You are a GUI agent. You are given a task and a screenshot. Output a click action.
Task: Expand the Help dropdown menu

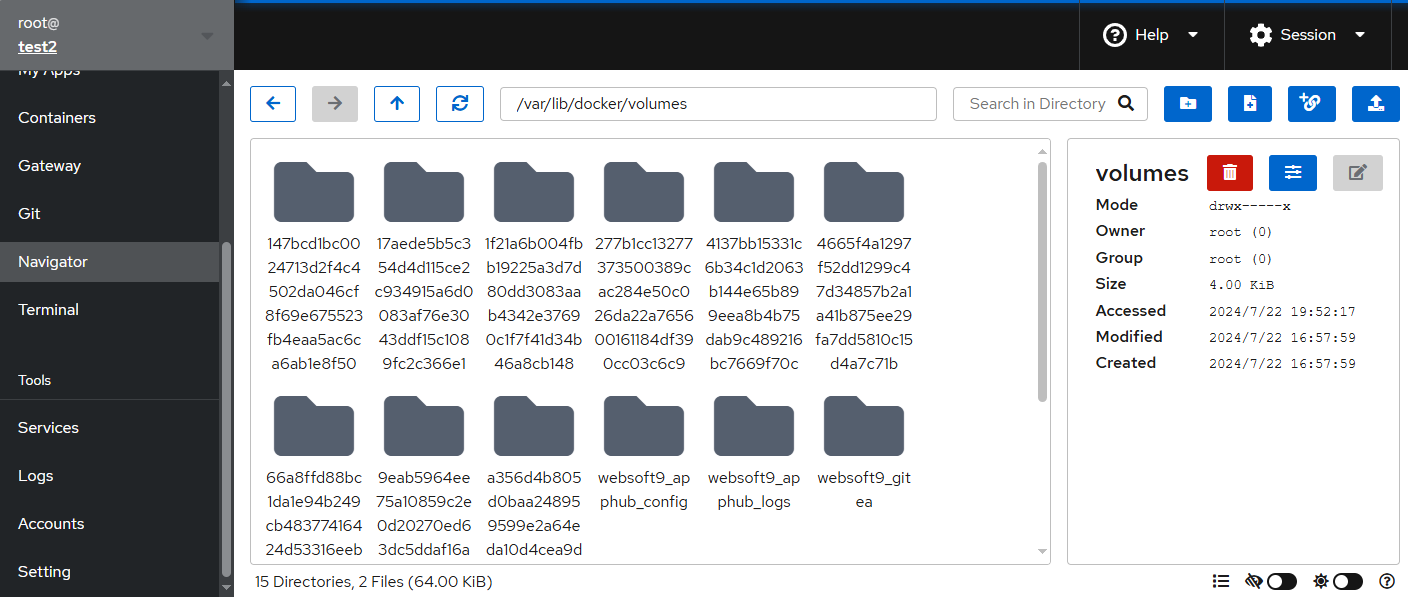click(1151, 35)
